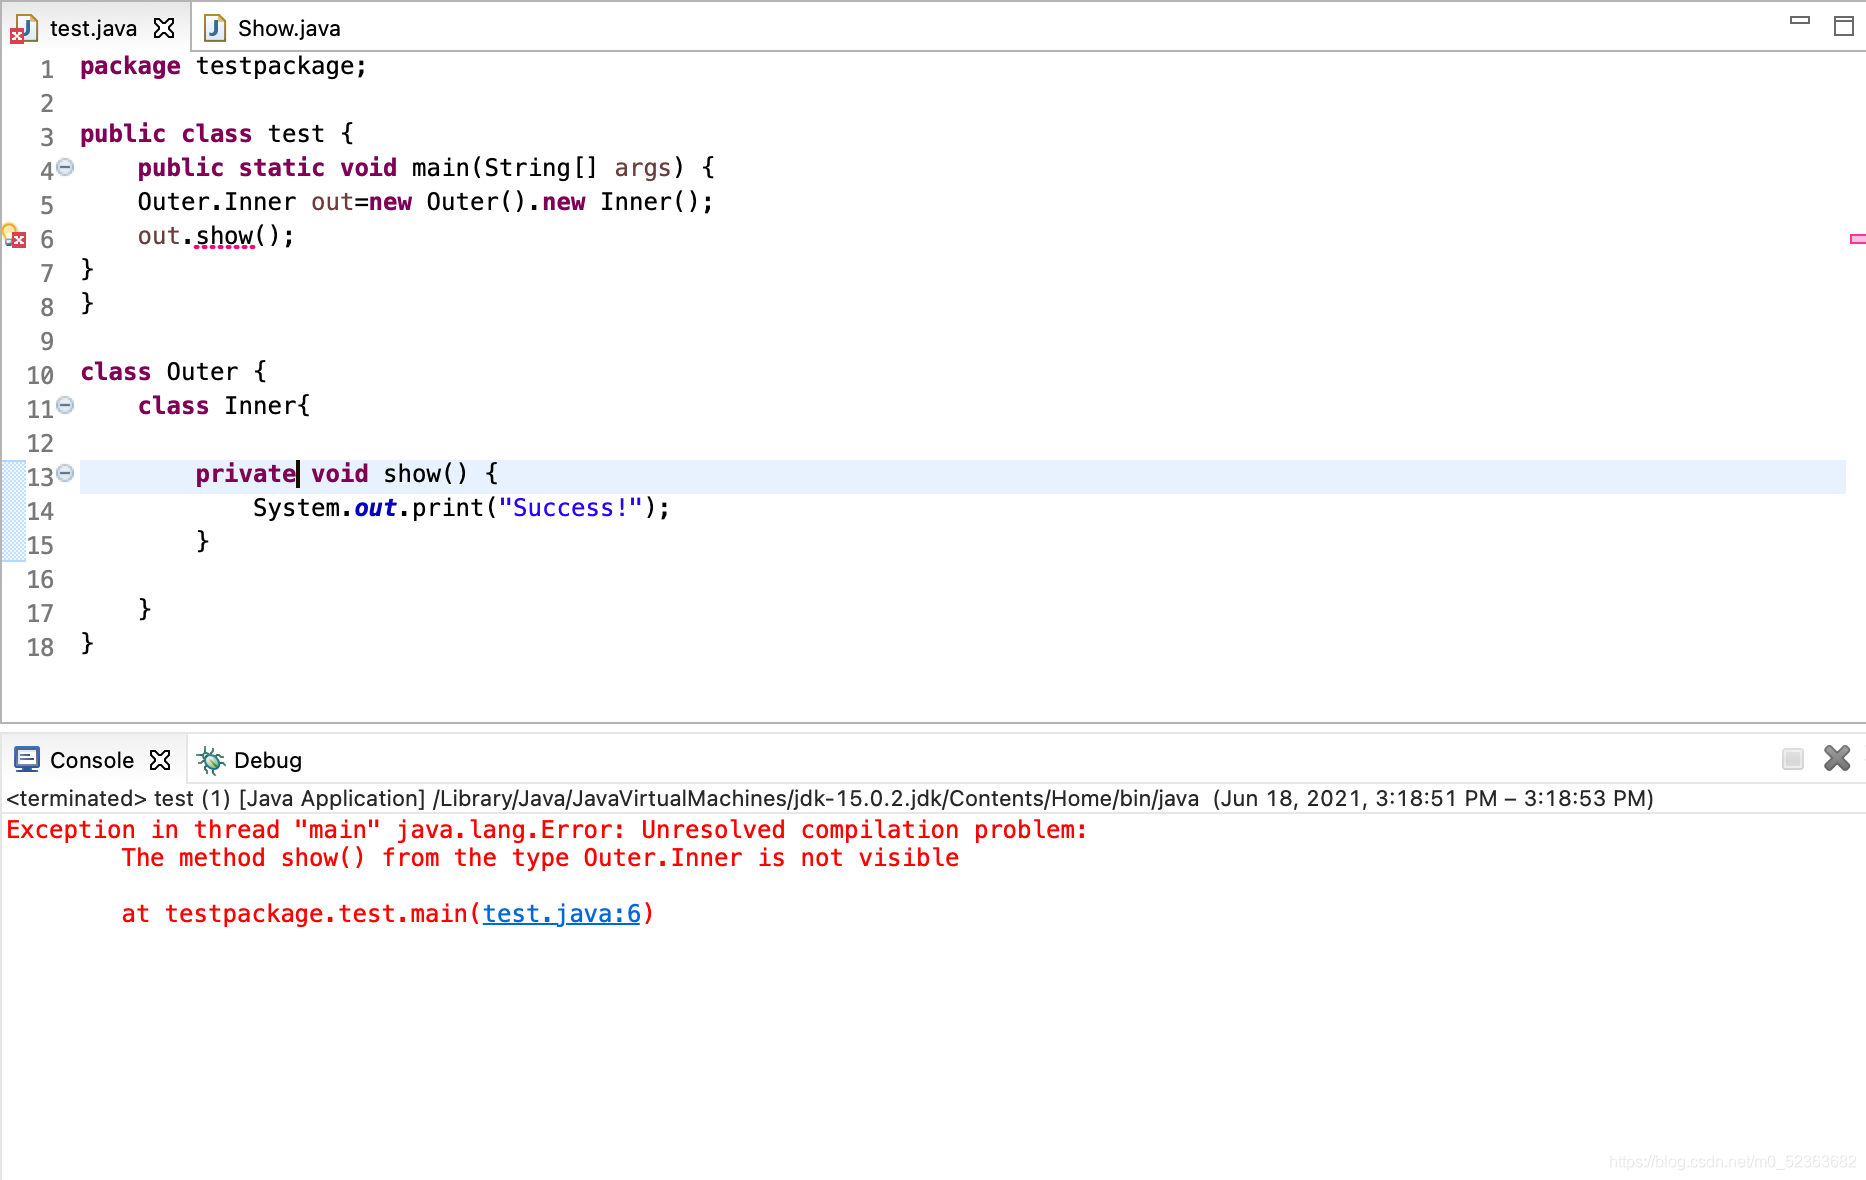
Task: Click the Terminate square button in Console
Action: coord(1793,759)
